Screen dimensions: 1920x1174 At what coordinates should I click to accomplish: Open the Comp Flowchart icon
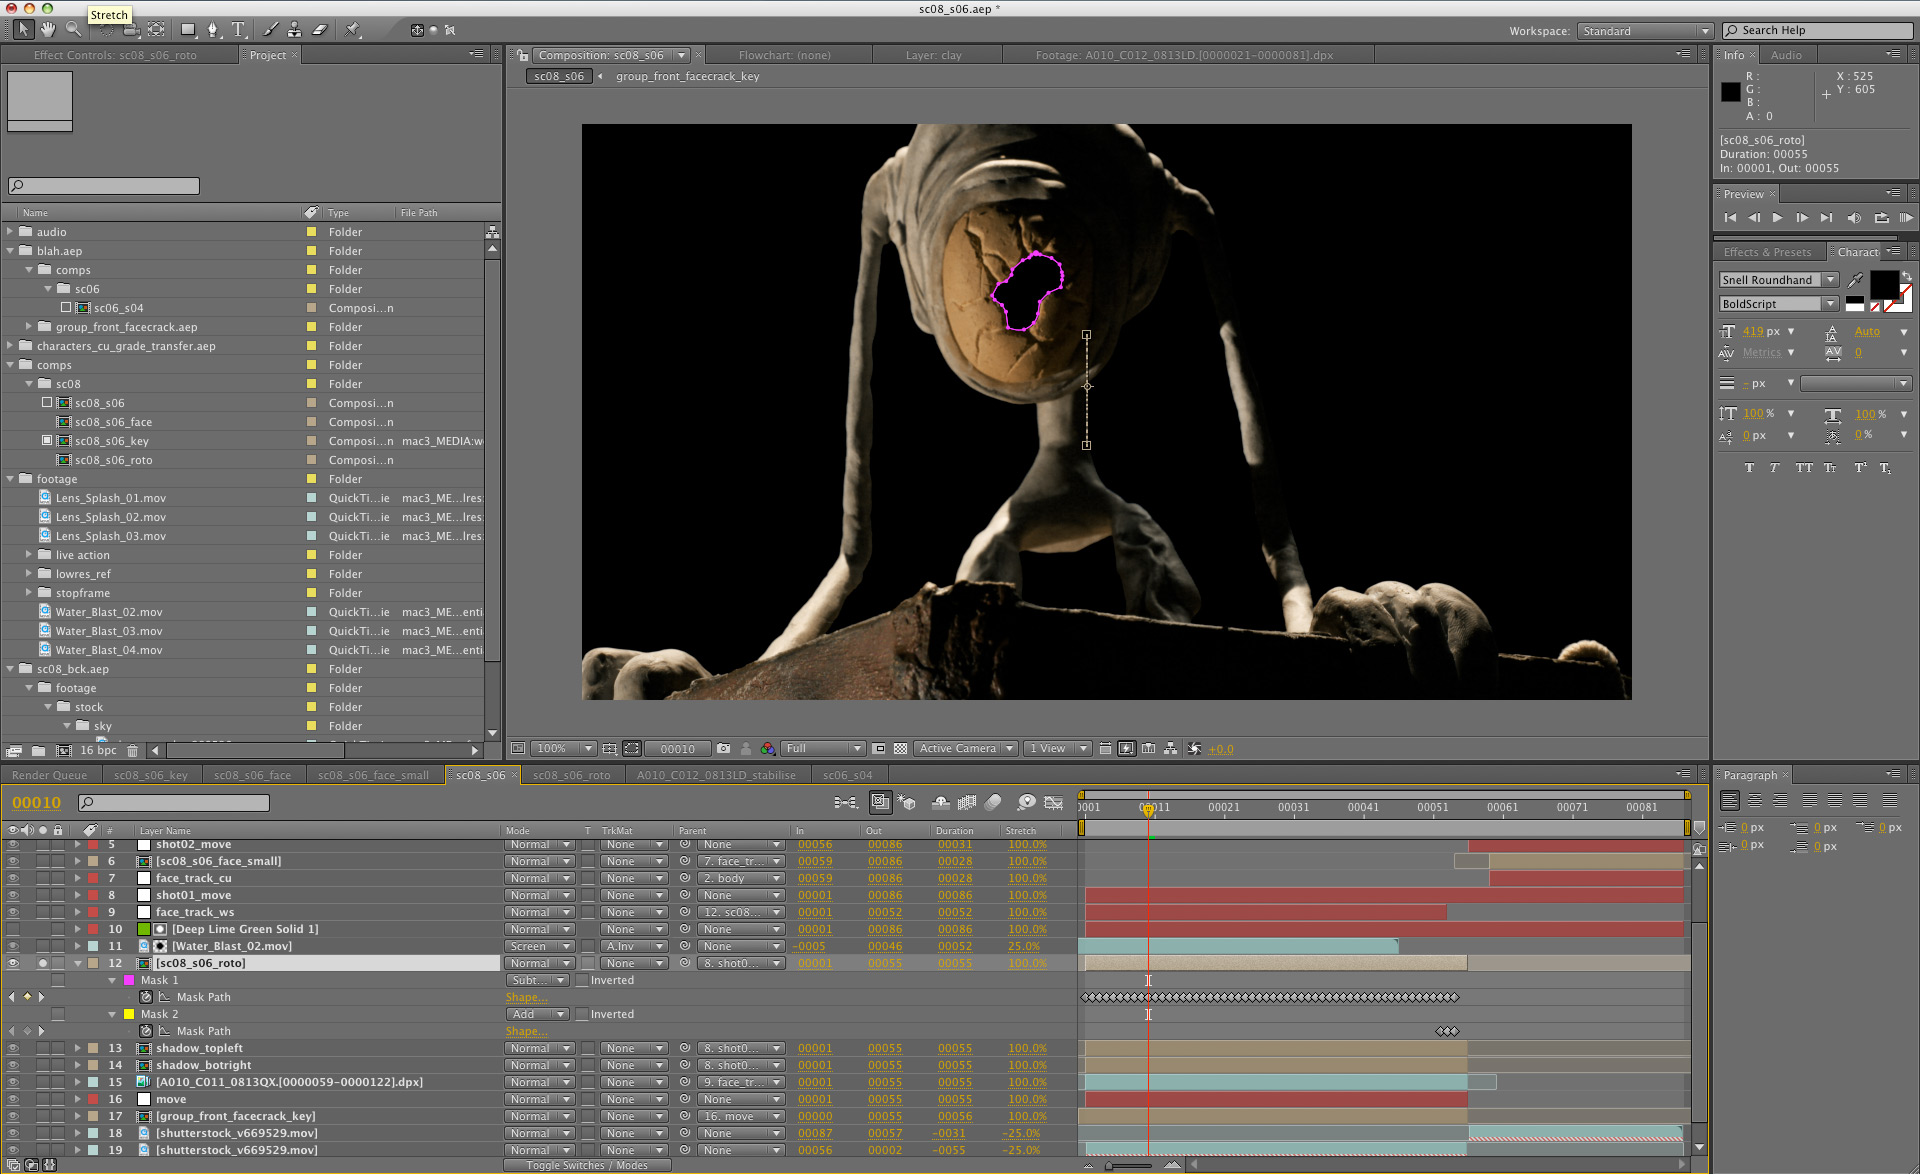tap(1170, 748)
